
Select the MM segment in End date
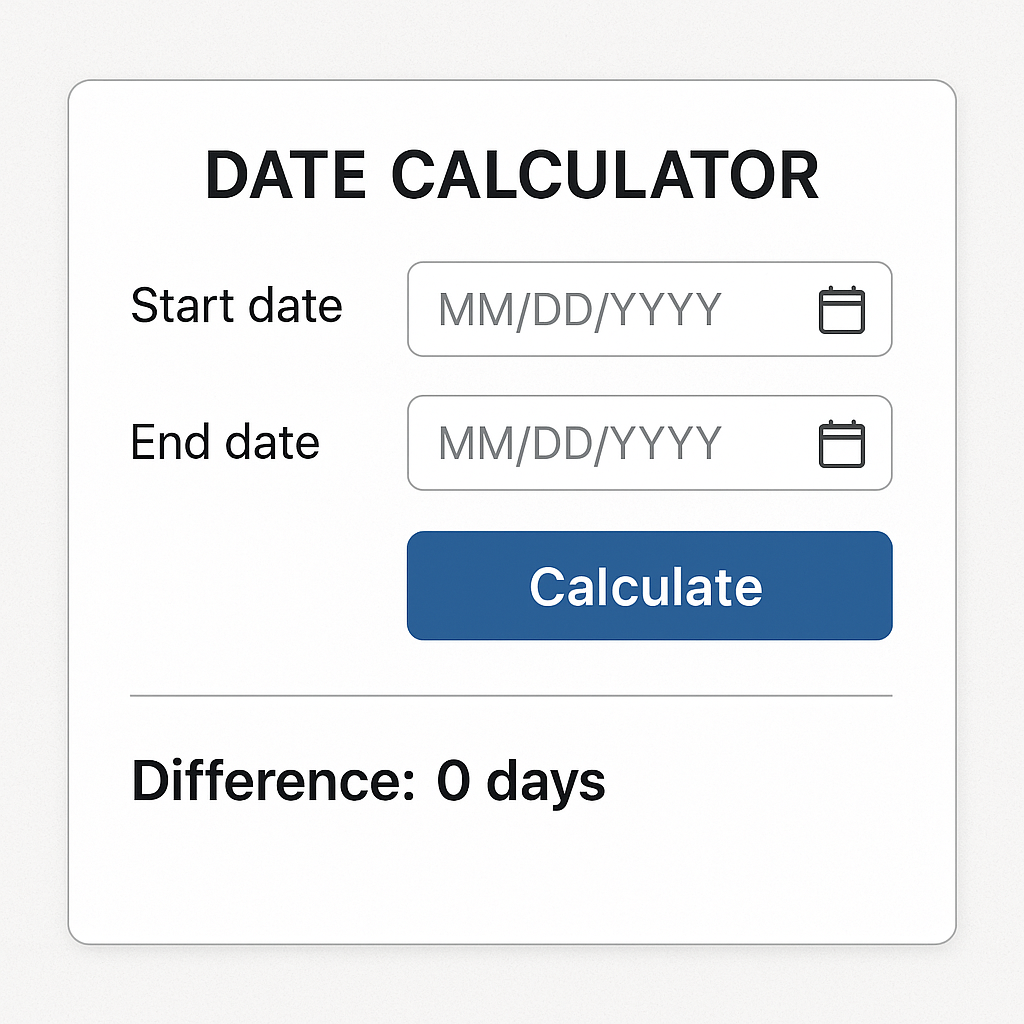468,444
